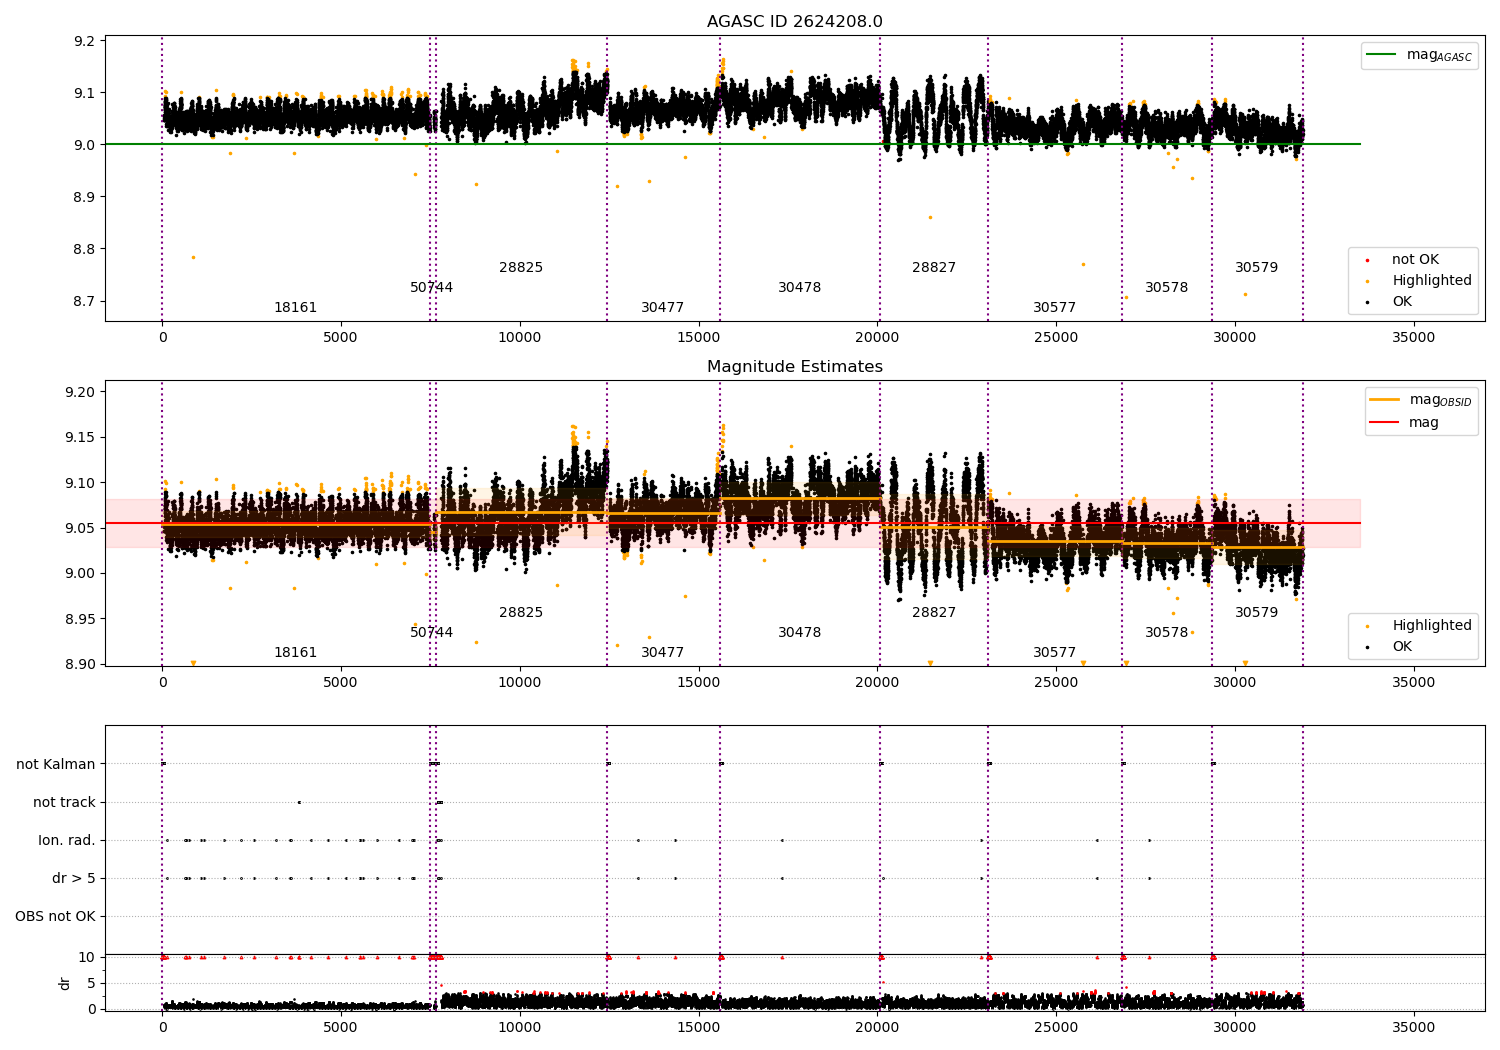Click the 5000 x-axis tick in middle plot
Viewport: 1500px width, 1050px height.
pos(341,682)
